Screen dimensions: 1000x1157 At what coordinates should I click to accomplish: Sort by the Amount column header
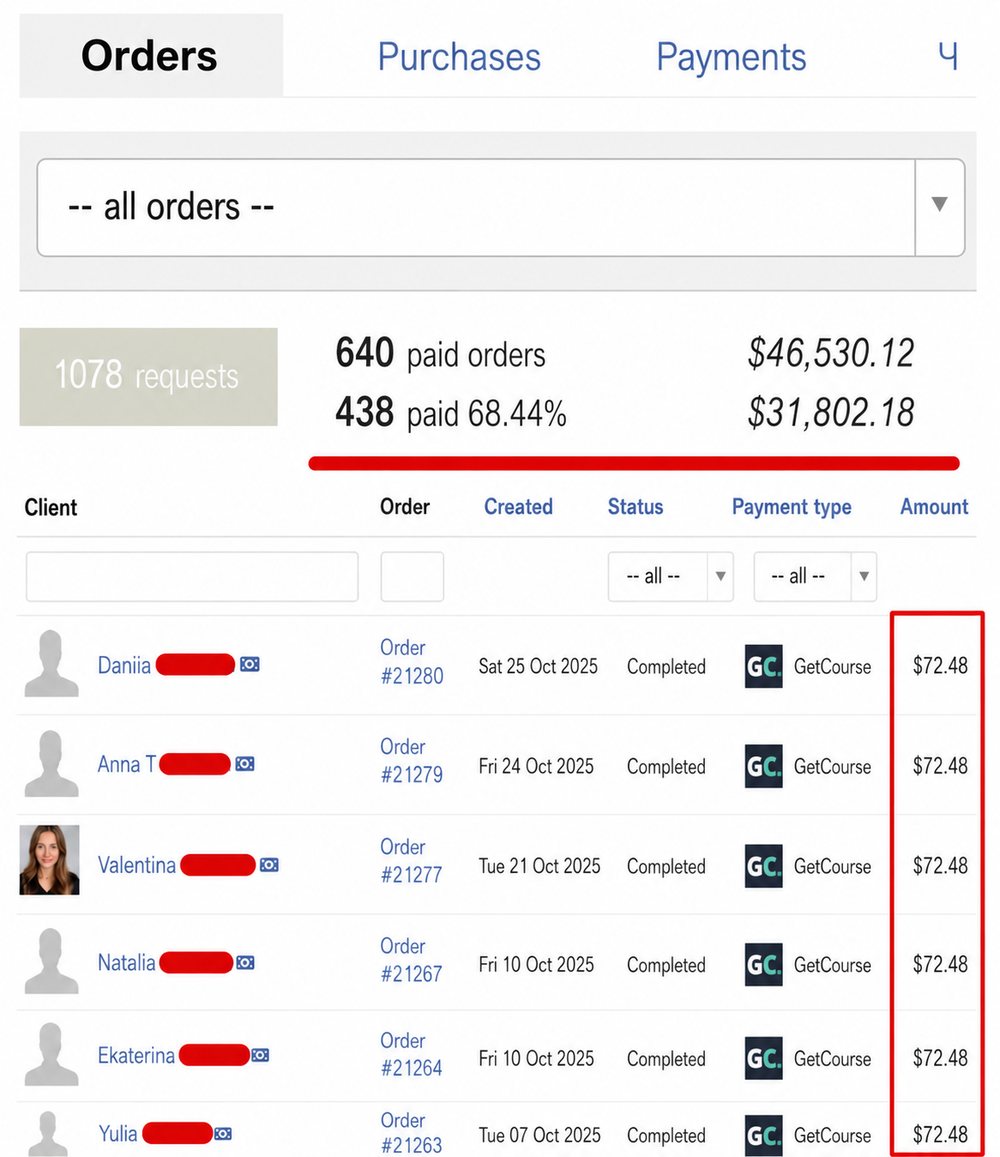click(x=934, y=507)
